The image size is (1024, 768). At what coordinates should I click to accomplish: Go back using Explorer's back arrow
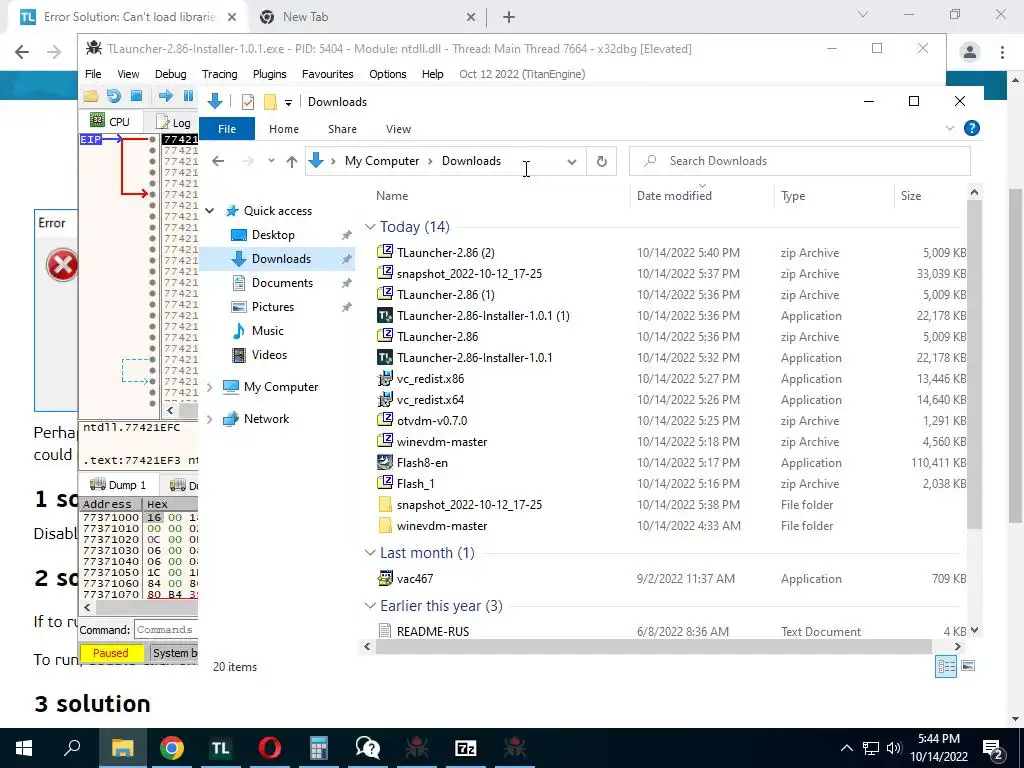coord(218,161)
